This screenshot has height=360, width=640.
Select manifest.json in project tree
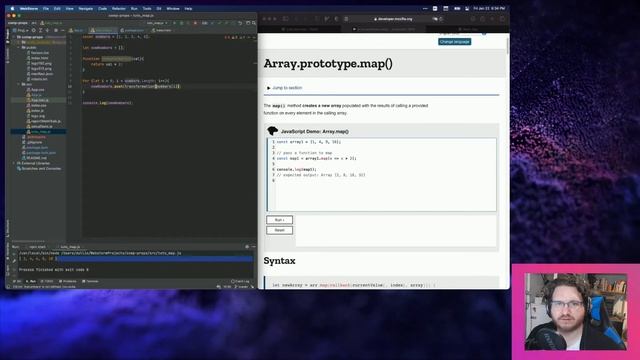40,74
